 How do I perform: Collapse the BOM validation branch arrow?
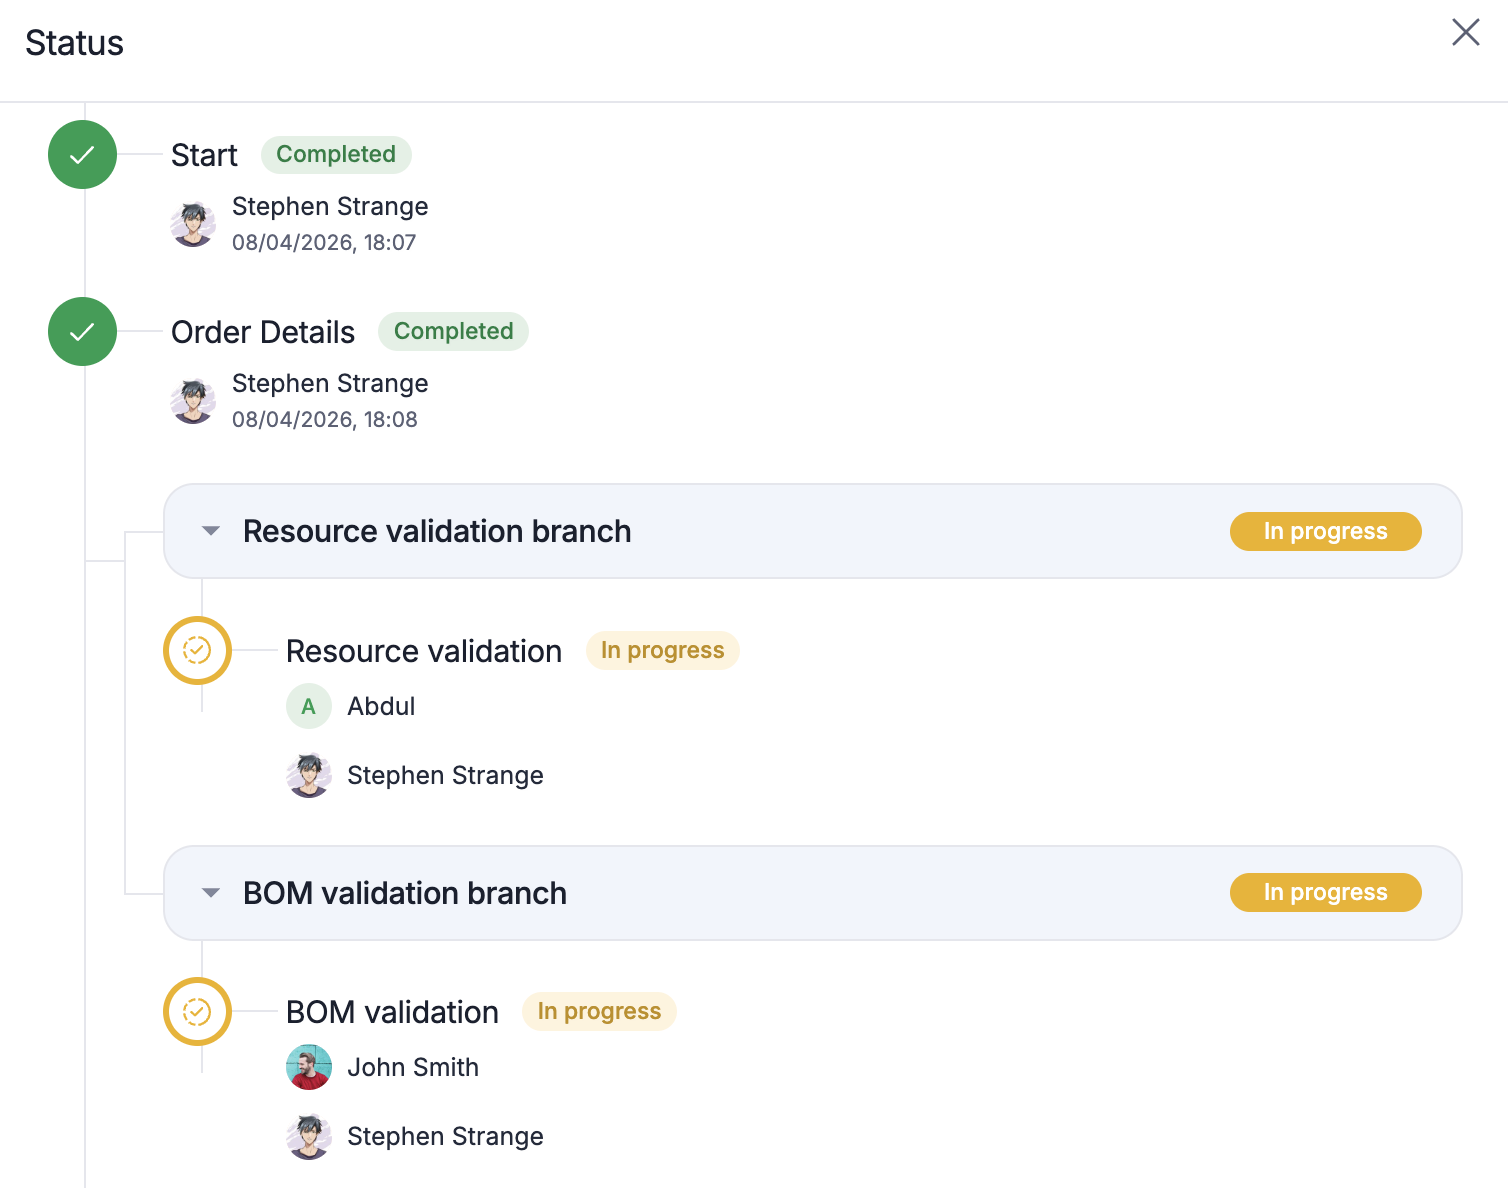click(210, 893)
